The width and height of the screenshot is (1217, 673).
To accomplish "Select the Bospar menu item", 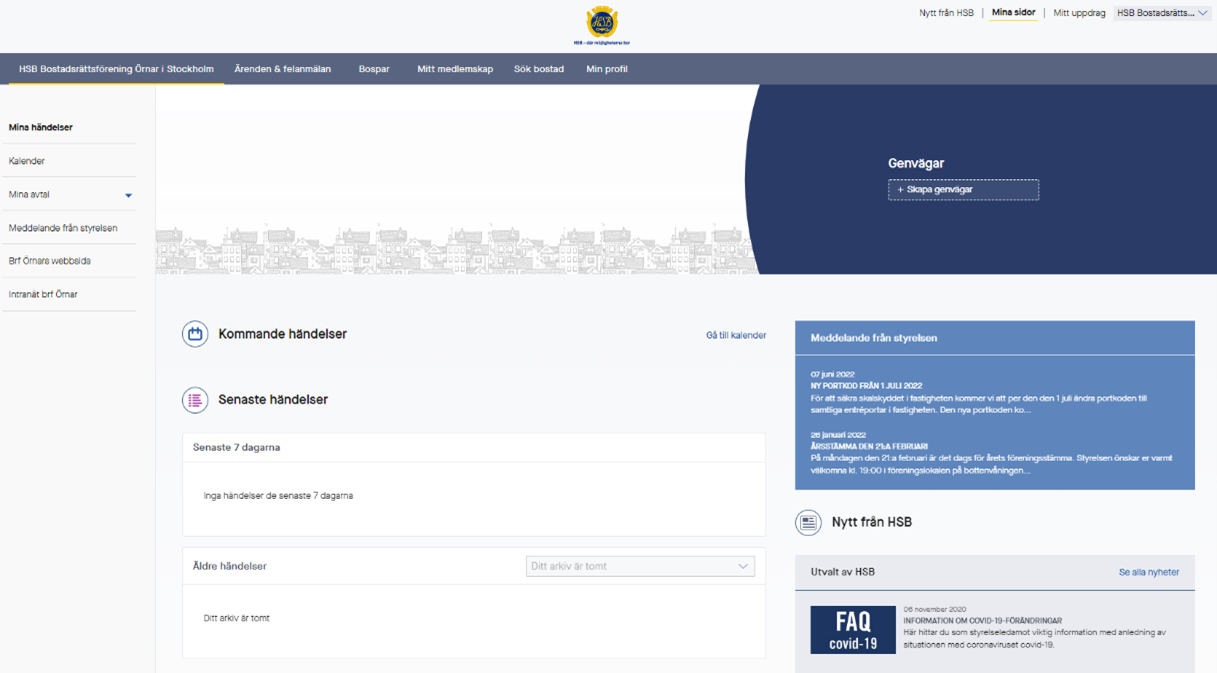I will click(374, 69).
